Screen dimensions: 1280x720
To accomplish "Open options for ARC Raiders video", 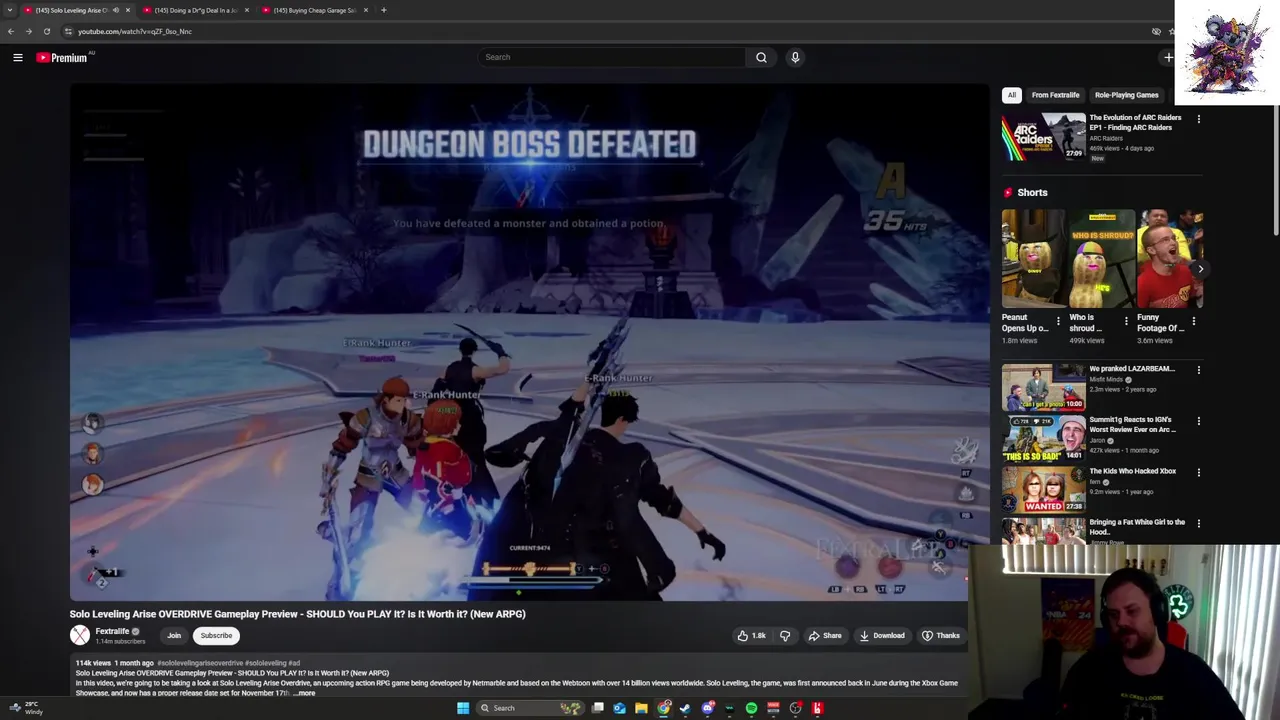I will (1199, 119).
